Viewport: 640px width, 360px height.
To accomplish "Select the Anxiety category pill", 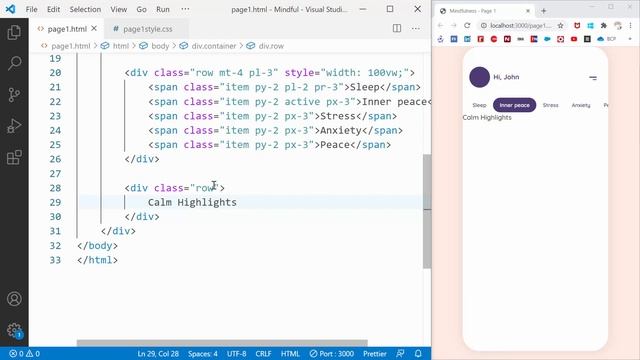I will (x=581, y=105).
